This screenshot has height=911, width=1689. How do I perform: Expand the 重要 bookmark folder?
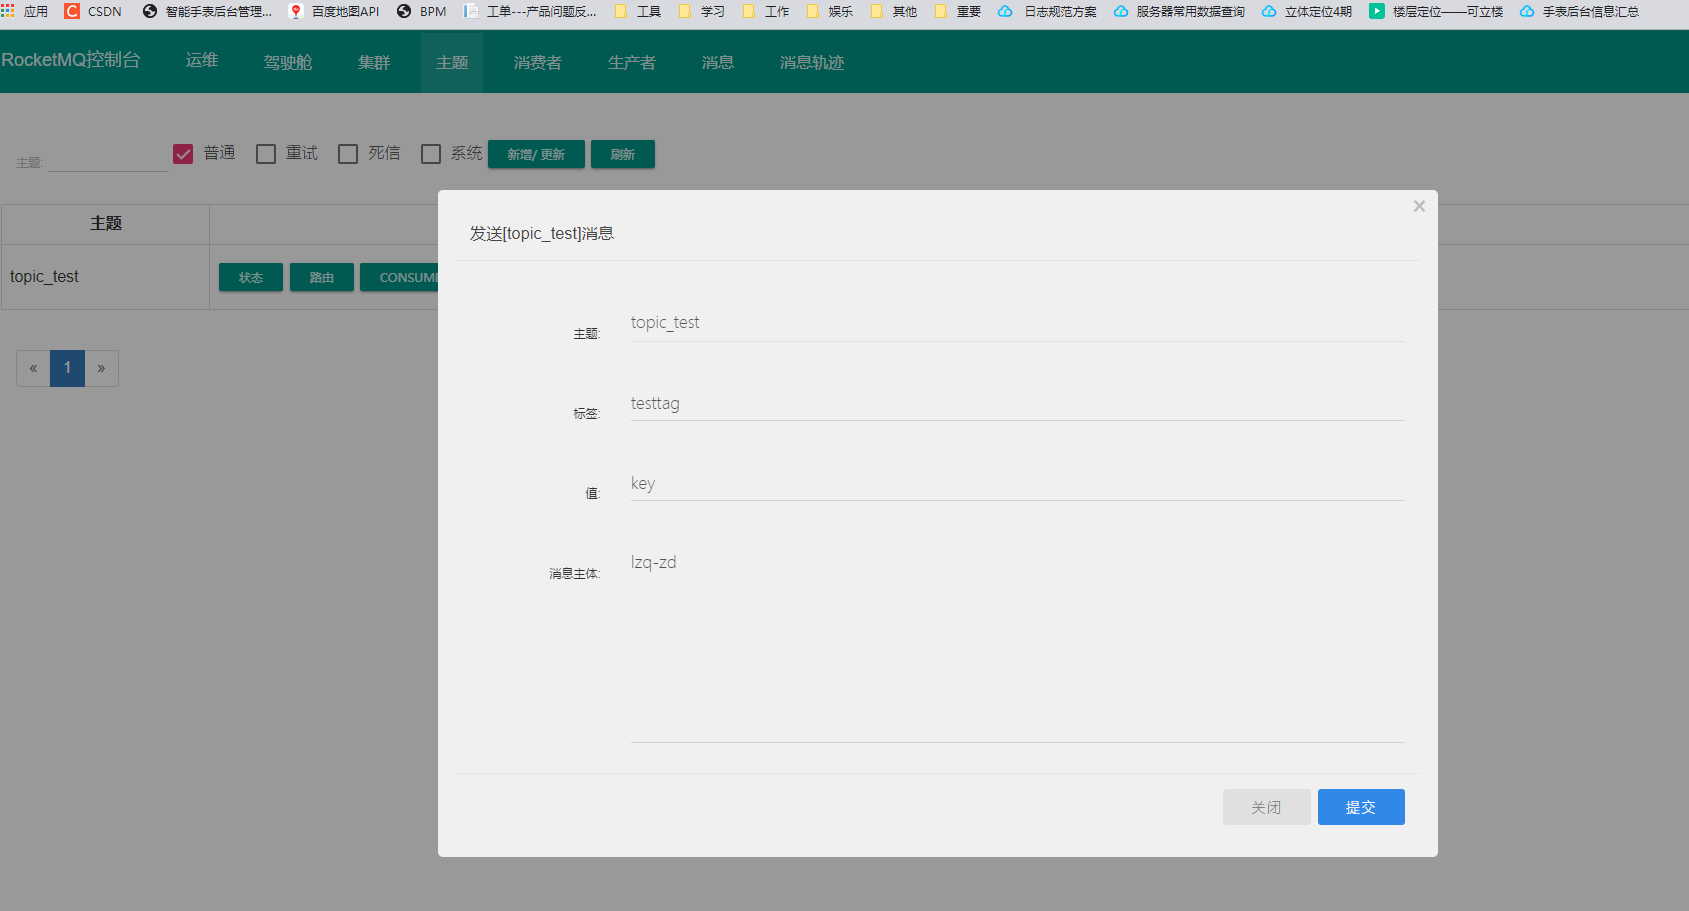pos(958,11)
